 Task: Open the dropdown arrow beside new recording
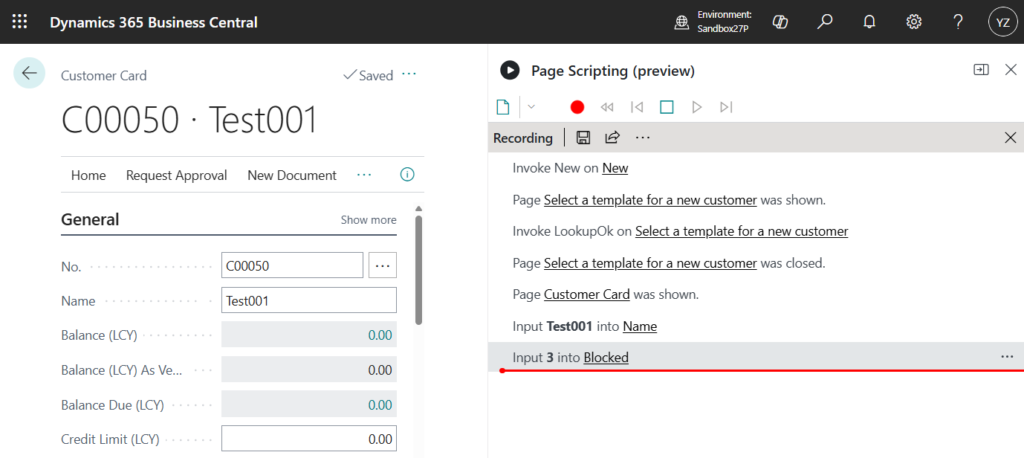coord(531,107)
